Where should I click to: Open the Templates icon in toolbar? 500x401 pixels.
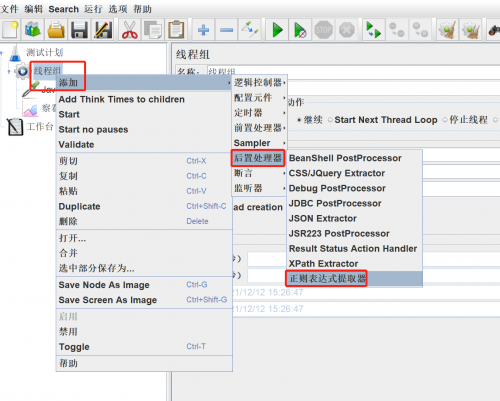pos(33,30)
